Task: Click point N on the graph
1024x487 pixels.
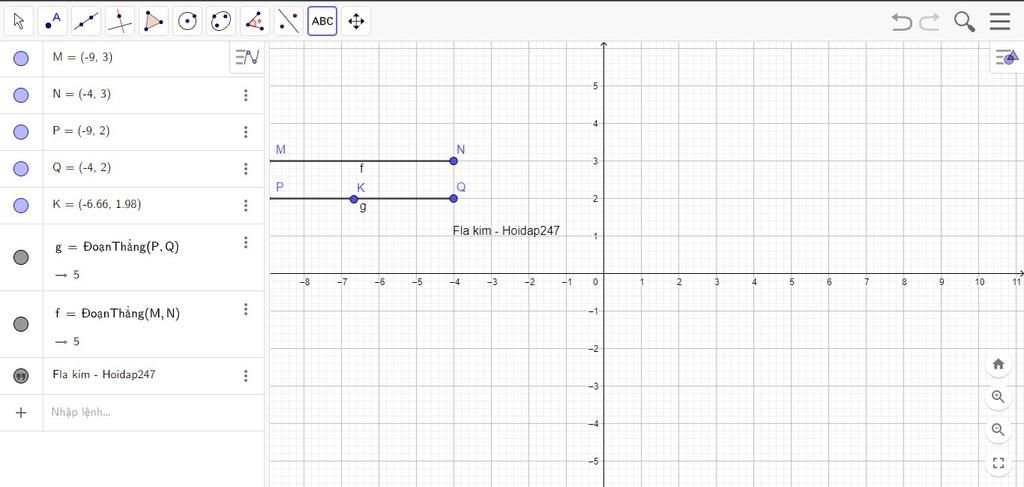Action: point(454,161)
